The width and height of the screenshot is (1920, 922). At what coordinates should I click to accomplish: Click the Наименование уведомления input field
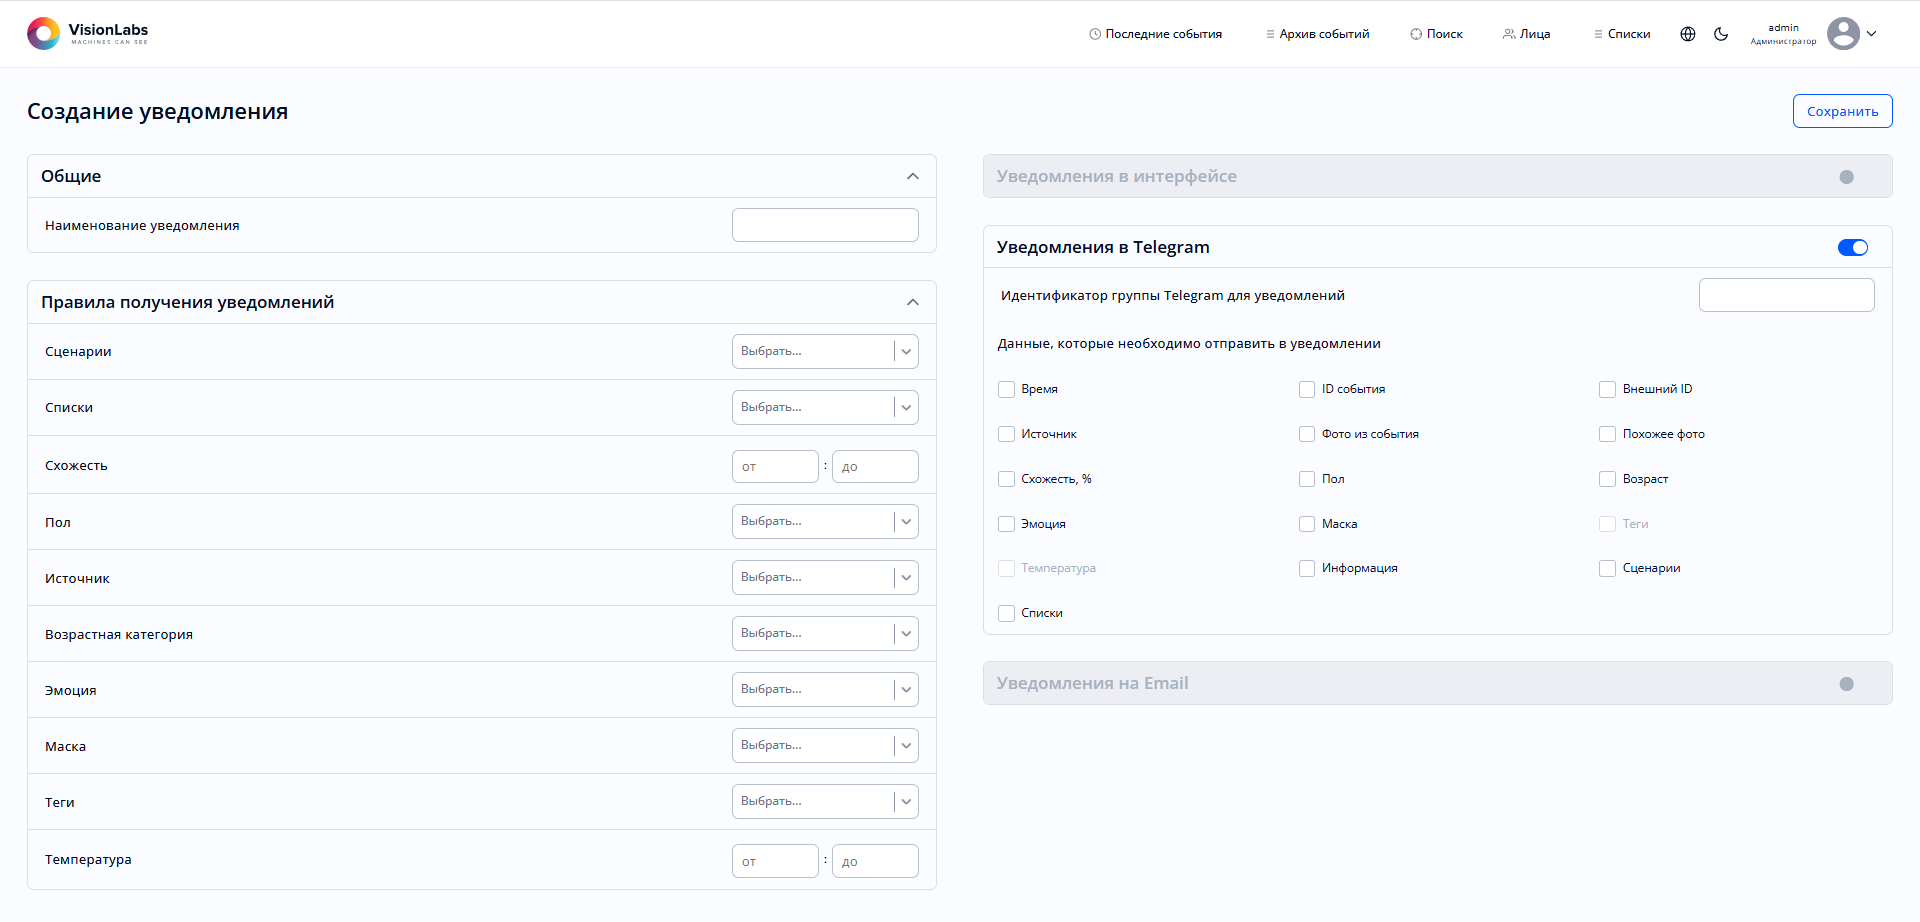[x=824, y=225]
